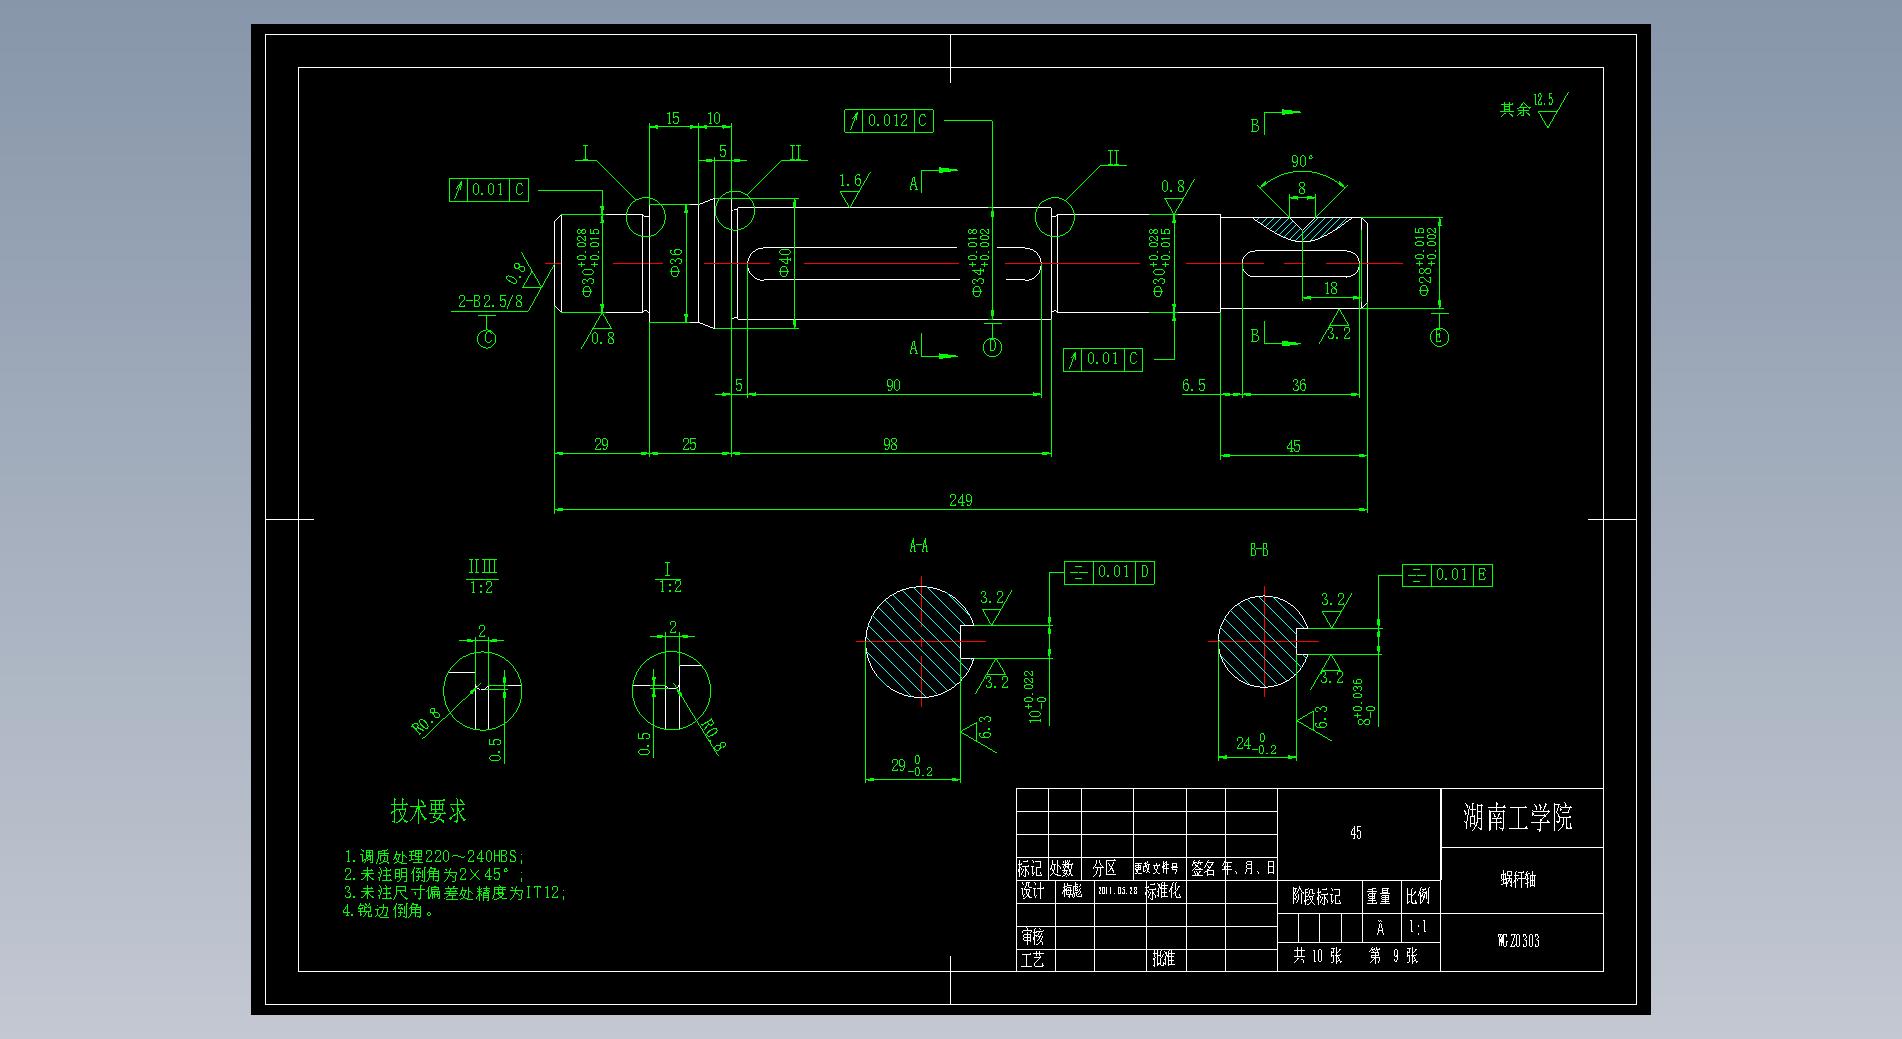Select the drawing number "WG-ZD303"
Image resolution: width=1902 pixels, height=1039 pixels.
1518,941
